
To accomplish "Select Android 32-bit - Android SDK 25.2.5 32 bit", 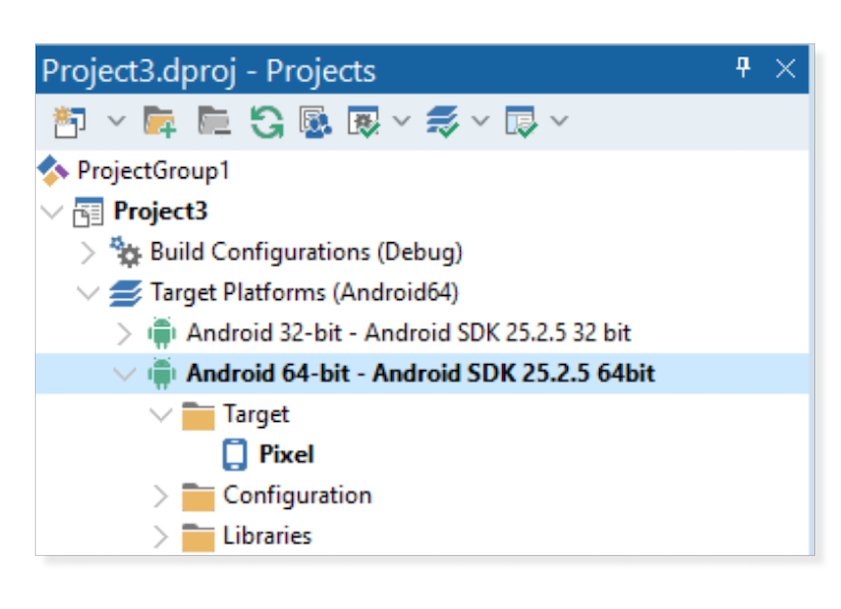I will [409, 333].
